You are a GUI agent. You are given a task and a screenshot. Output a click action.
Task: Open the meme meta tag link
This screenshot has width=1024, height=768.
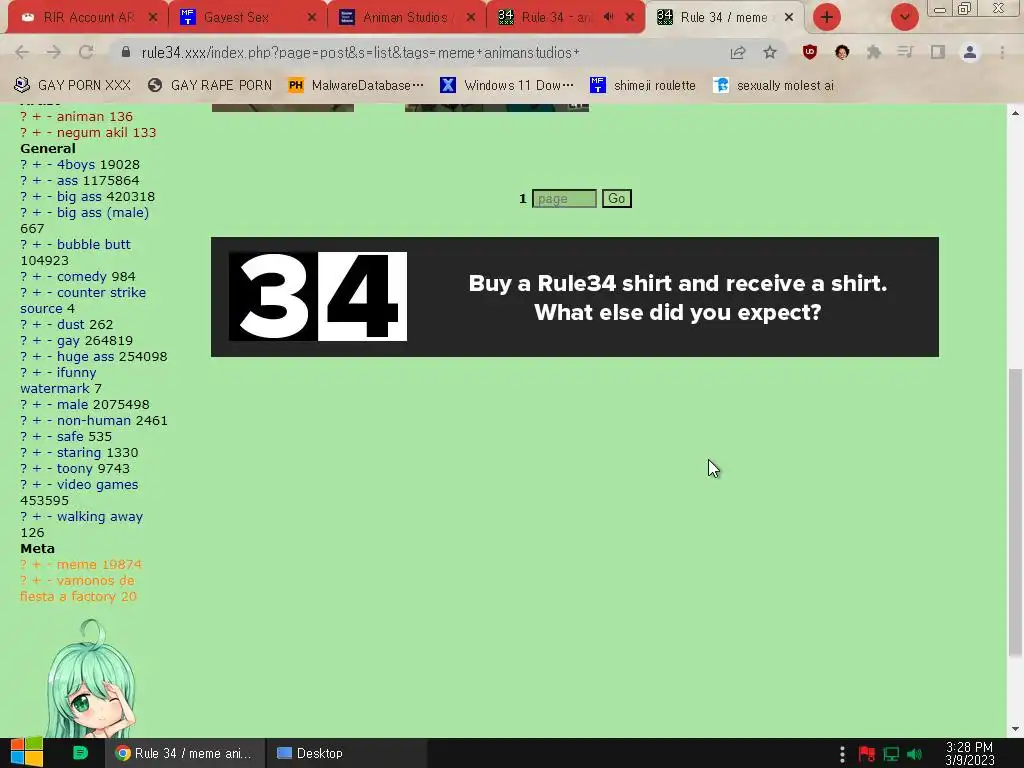click(x=76, y=564)
